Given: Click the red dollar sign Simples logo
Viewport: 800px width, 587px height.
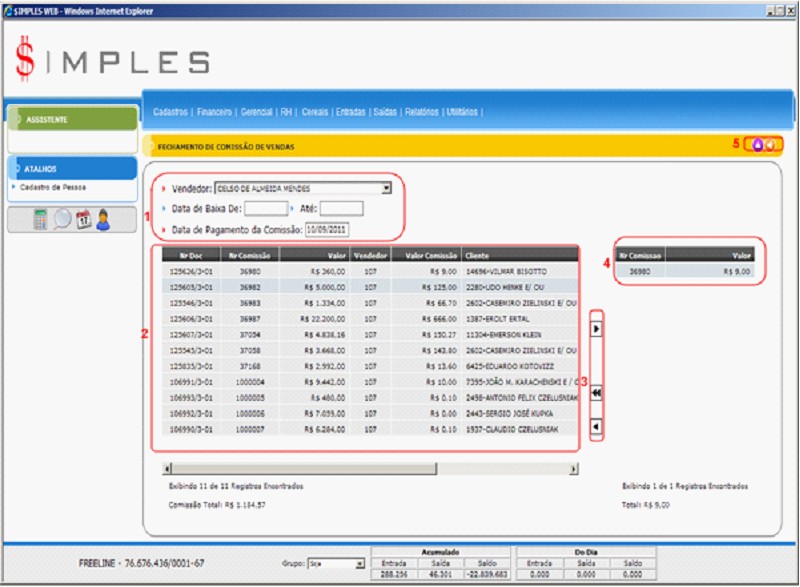Looking at the screenshot, I should 24,59.
